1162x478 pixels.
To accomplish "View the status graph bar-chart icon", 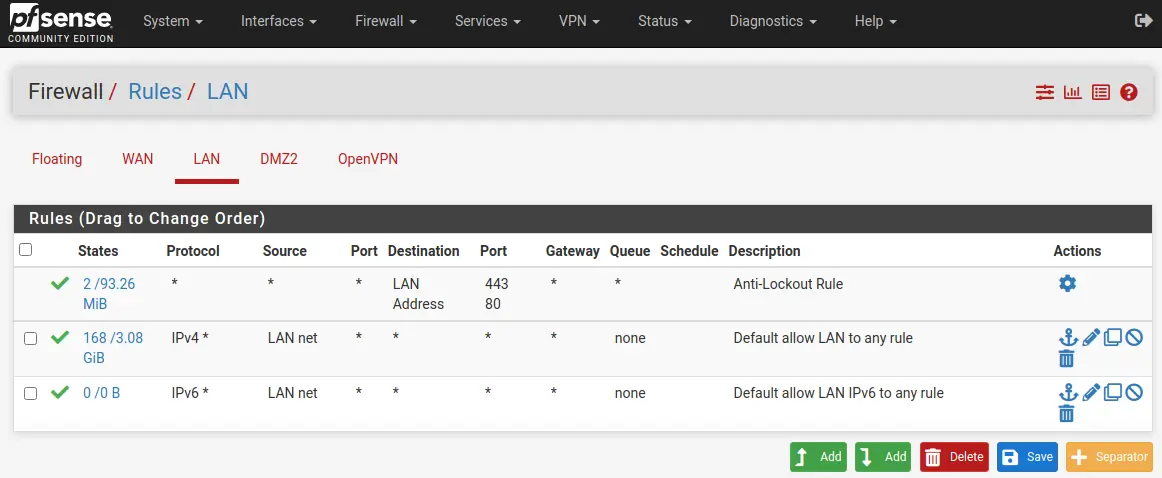I will [x=1072, y=93].
